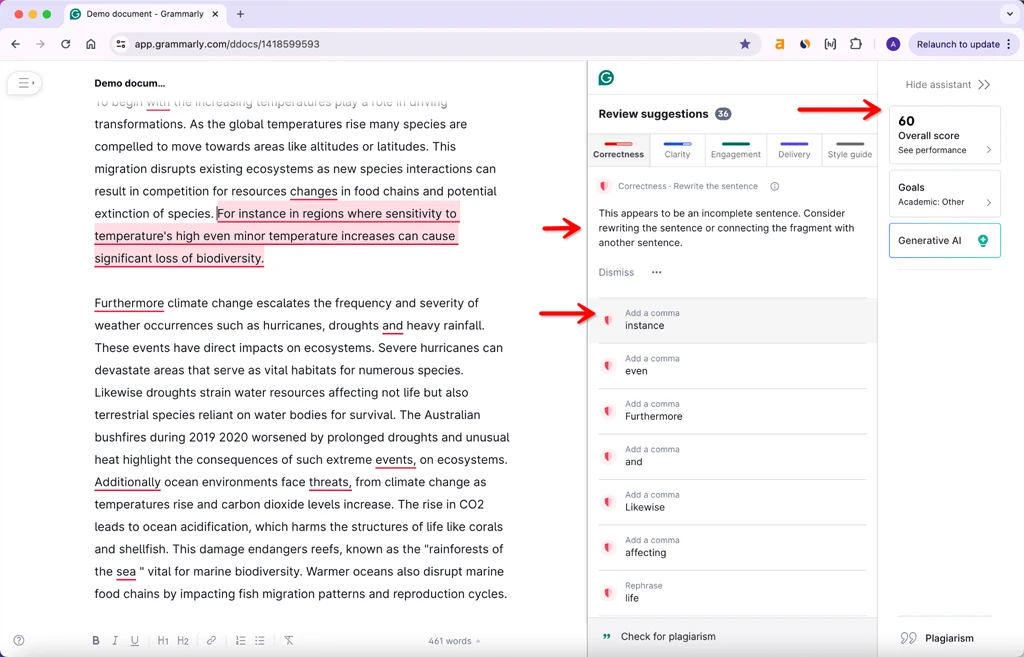The image size is (1024, 657).
Task: Create a bulleted list
Action: (x=260, y=641)
